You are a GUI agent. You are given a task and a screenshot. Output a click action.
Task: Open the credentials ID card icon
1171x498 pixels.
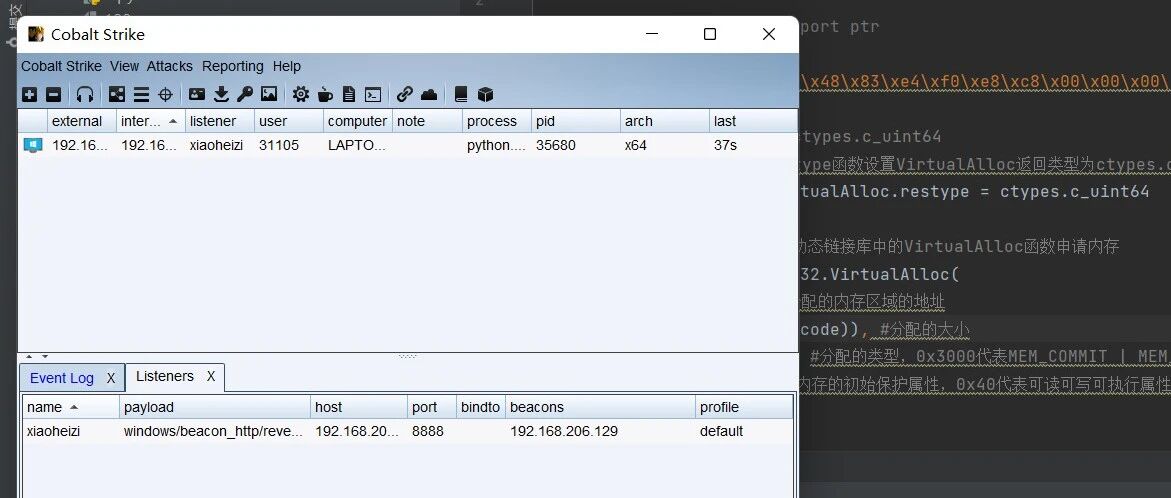pyautogui.click(x=196, y=94)
